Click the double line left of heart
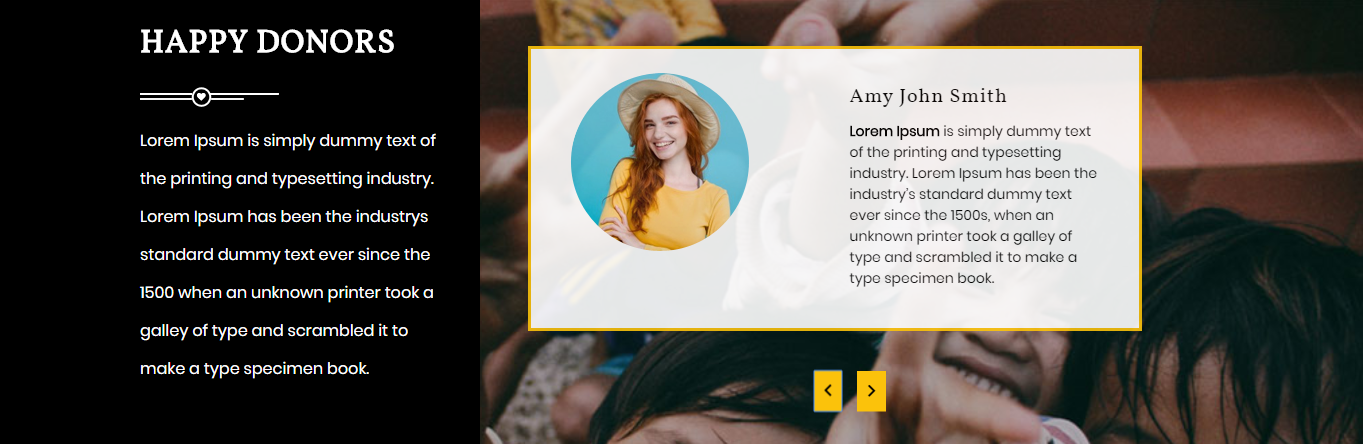 166,97
